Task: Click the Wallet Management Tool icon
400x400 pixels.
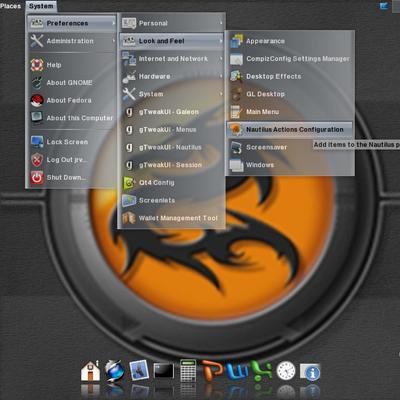Action: coord(129,218)
